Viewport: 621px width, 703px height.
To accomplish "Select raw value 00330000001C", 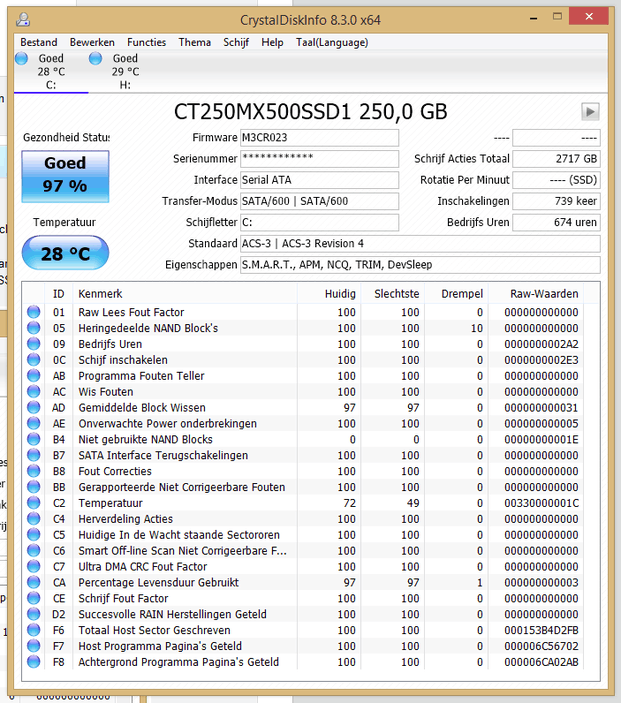I will (x=541, y=503).
